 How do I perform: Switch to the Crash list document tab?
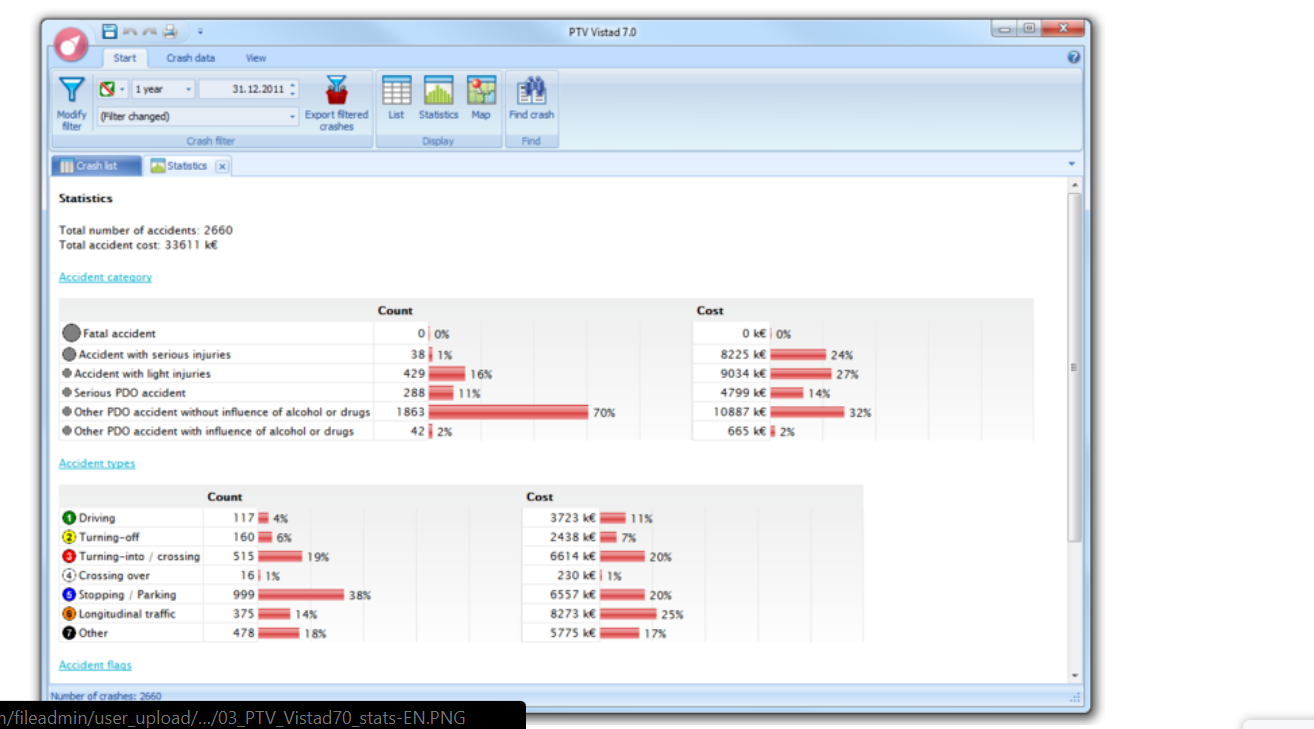tap(96, 166)
